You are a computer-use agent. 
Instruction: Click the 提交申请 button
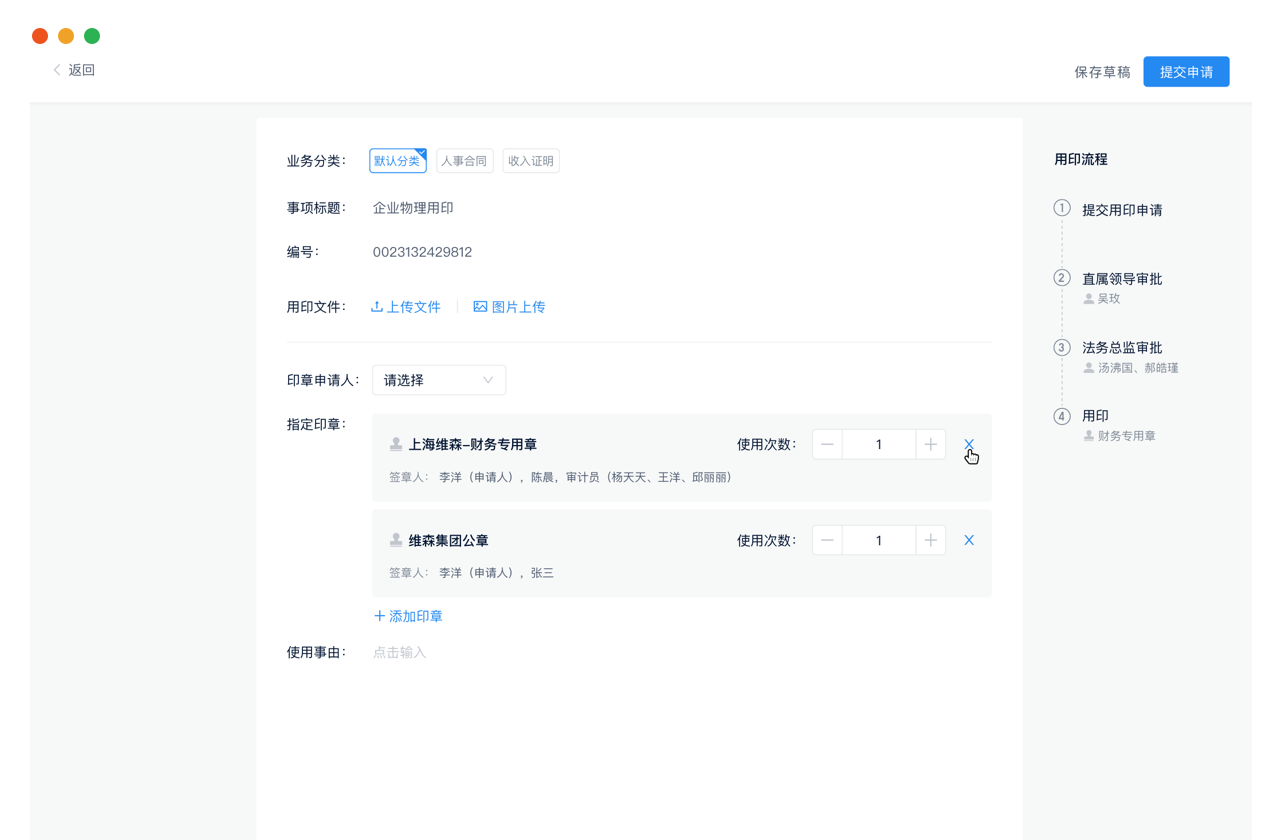(x=1186, y=71)
